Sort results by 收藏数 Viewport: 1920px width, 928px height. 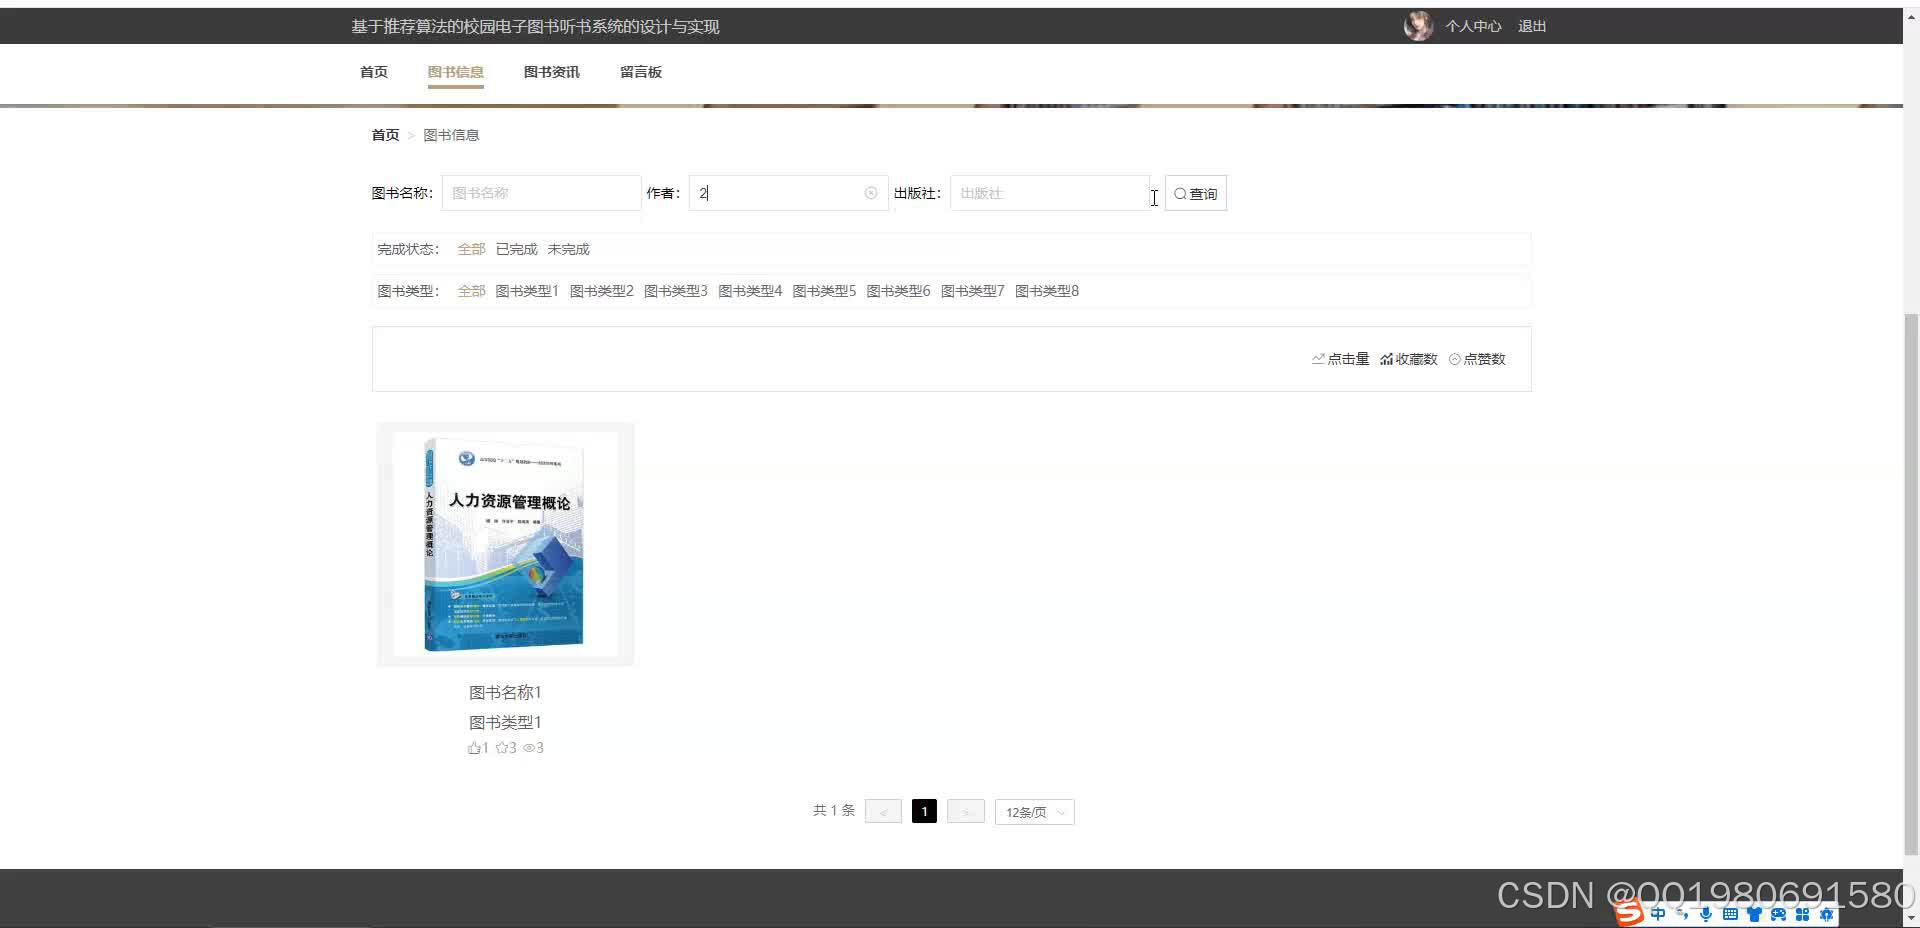pos(1409,359)
